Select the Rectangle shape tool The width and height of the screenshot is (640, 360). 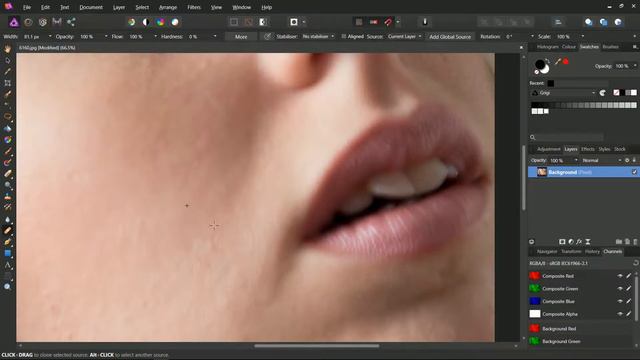click(7, 253)
